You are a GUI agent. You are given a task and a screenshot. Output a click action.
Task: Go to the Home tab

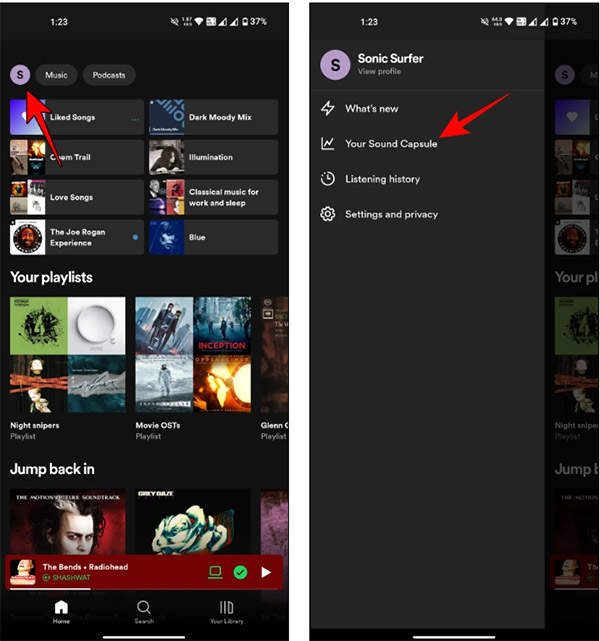pyautogui.click(x=61, y=612)
